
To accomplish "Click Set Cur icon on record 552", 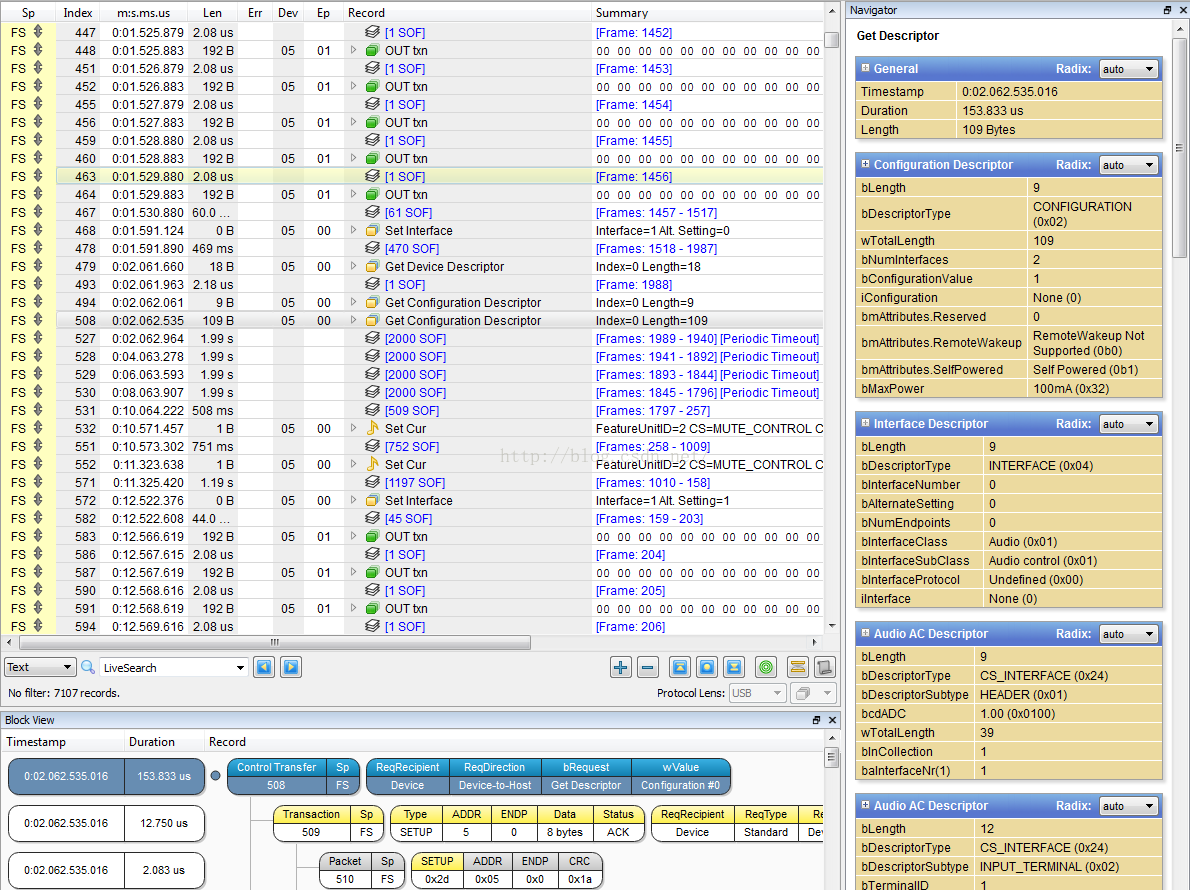I will click(372, 464).
